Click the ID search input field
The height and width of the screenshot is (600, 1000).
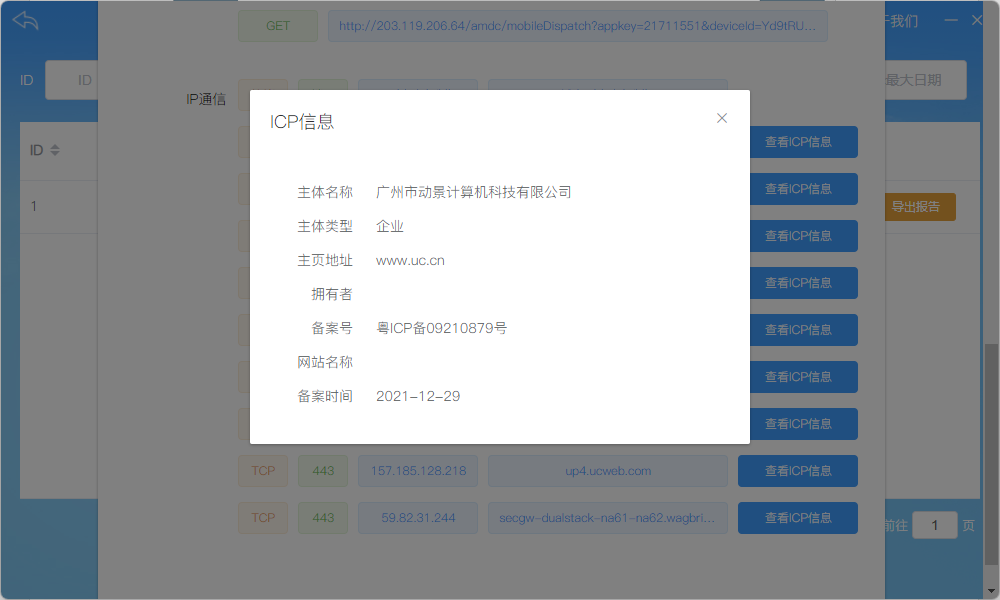(x=70, y=80)
